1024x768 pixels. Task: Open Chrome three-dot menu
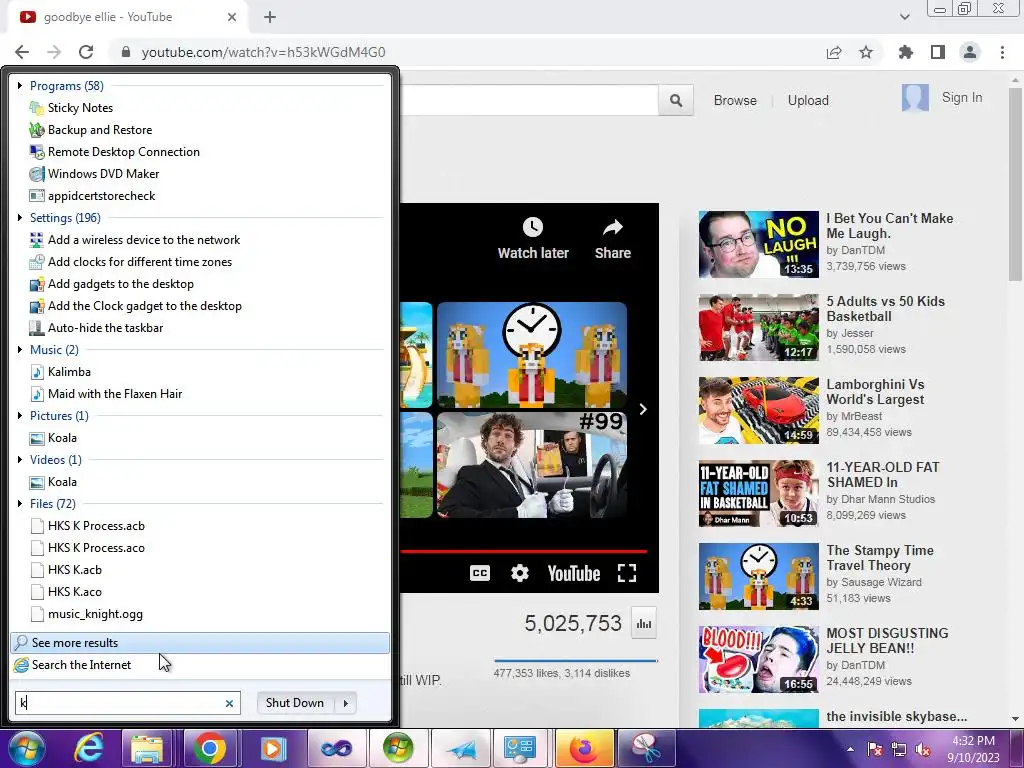1002,52
